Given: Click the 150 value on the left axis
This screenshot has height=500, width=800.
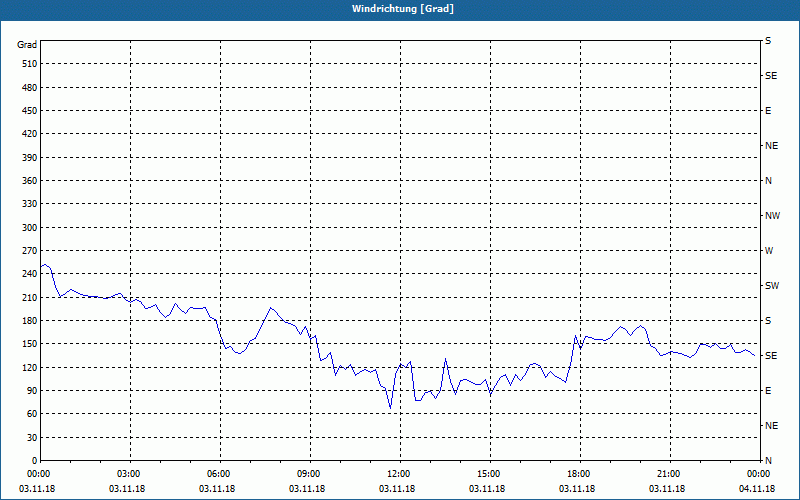Looking at the screenshot, I should tap(30, 344).
